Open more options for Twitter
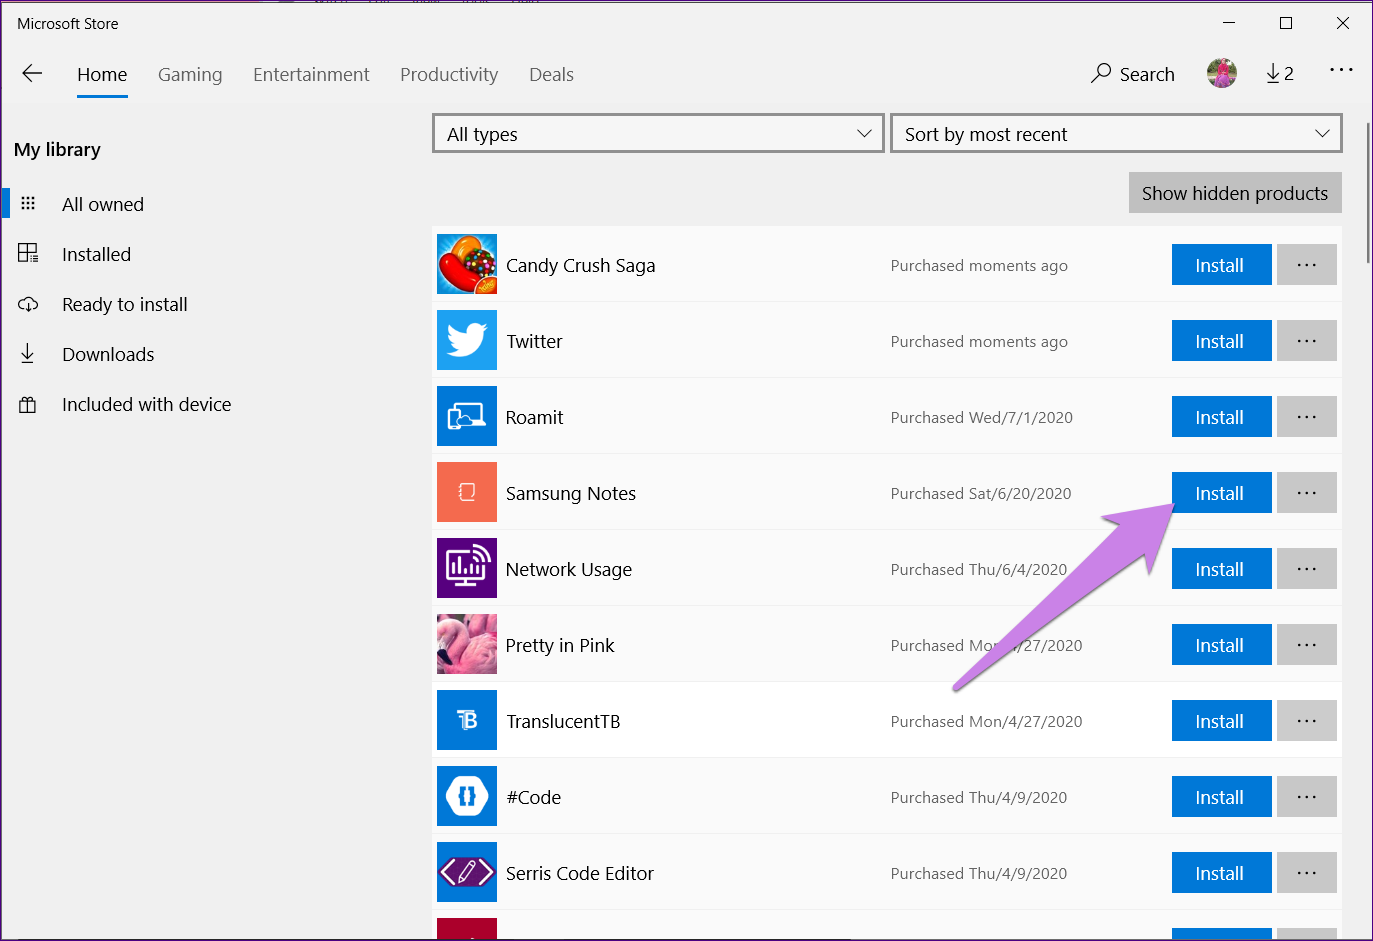This screenshot has width=1373, height=941. pos(1307,341)
